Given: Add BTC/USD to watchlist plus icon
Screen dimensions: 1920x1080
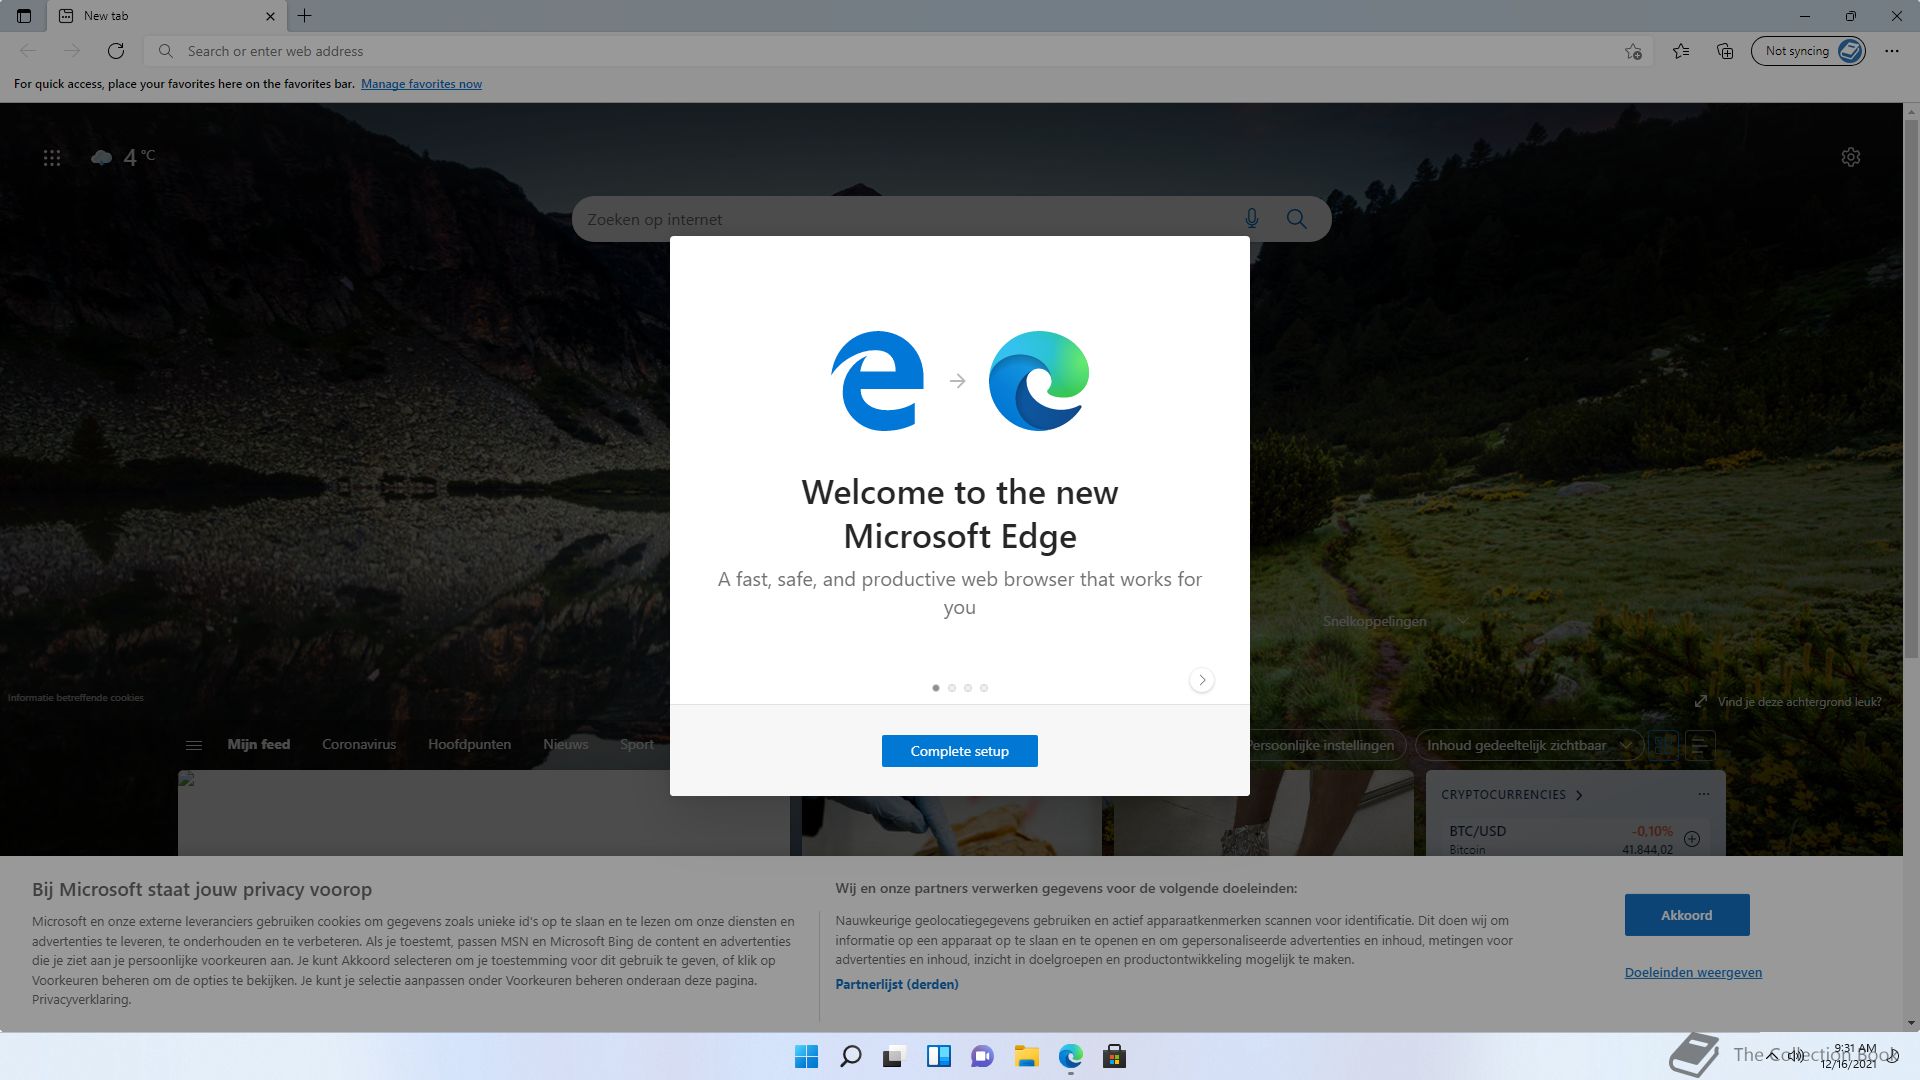Looking at the screenshot, I should pyautogui.click(x=1692, y=839).
